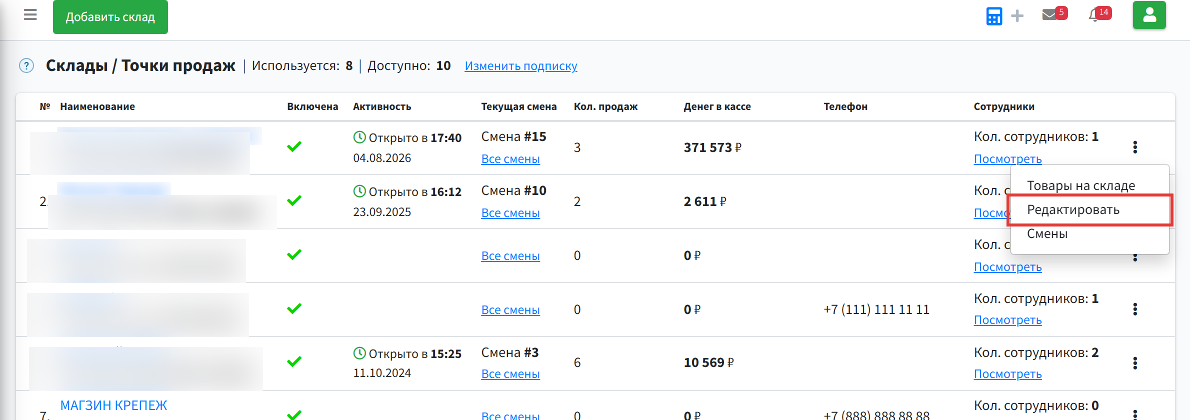The image size is (1190, 420).
Task: Click the gray plus icon beside calculator
Action: [1018, 16]
